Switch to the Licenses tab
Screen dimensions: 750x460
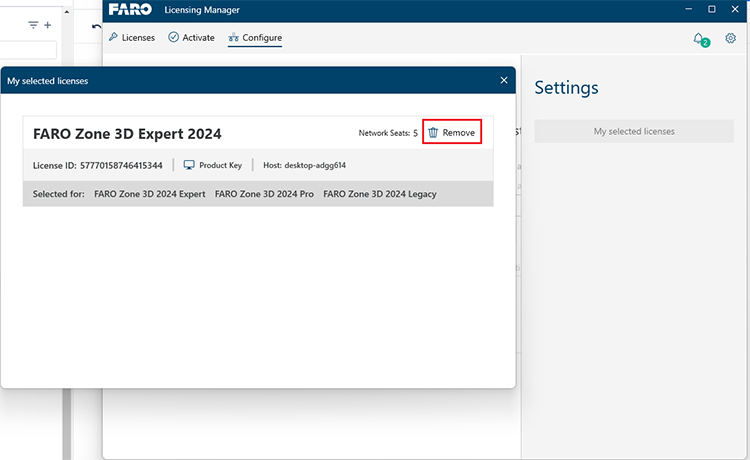(x=137, y=38)
